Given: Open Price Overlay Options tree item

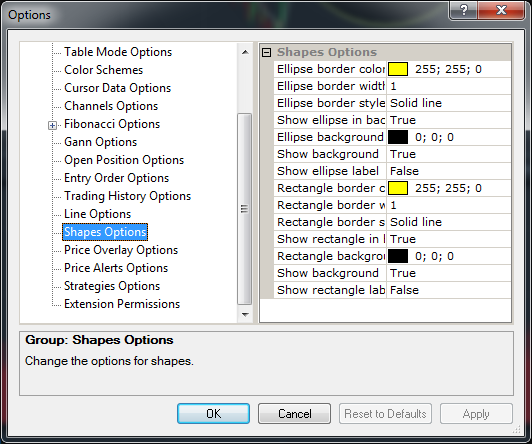Looking at the screenshot, I should 121,250.
